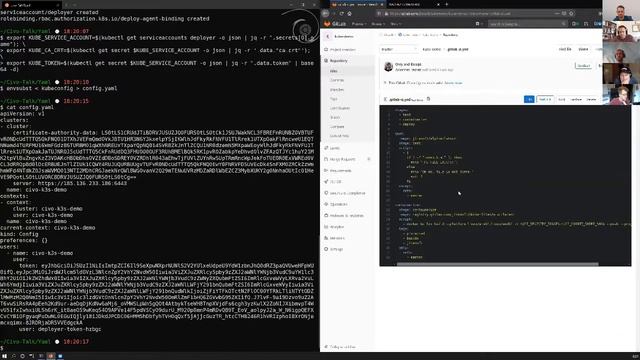
Task: Open Task View on the taskbar
Action: tap(31, 356)
